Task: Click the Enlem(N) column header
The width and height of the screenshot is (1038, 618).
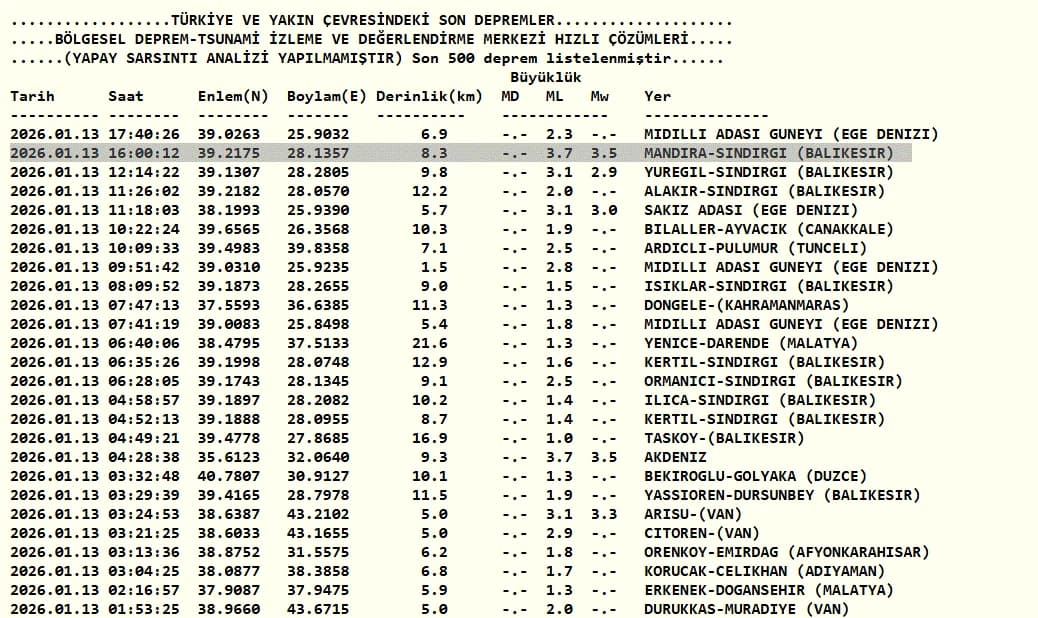Action: pos(233,97)
